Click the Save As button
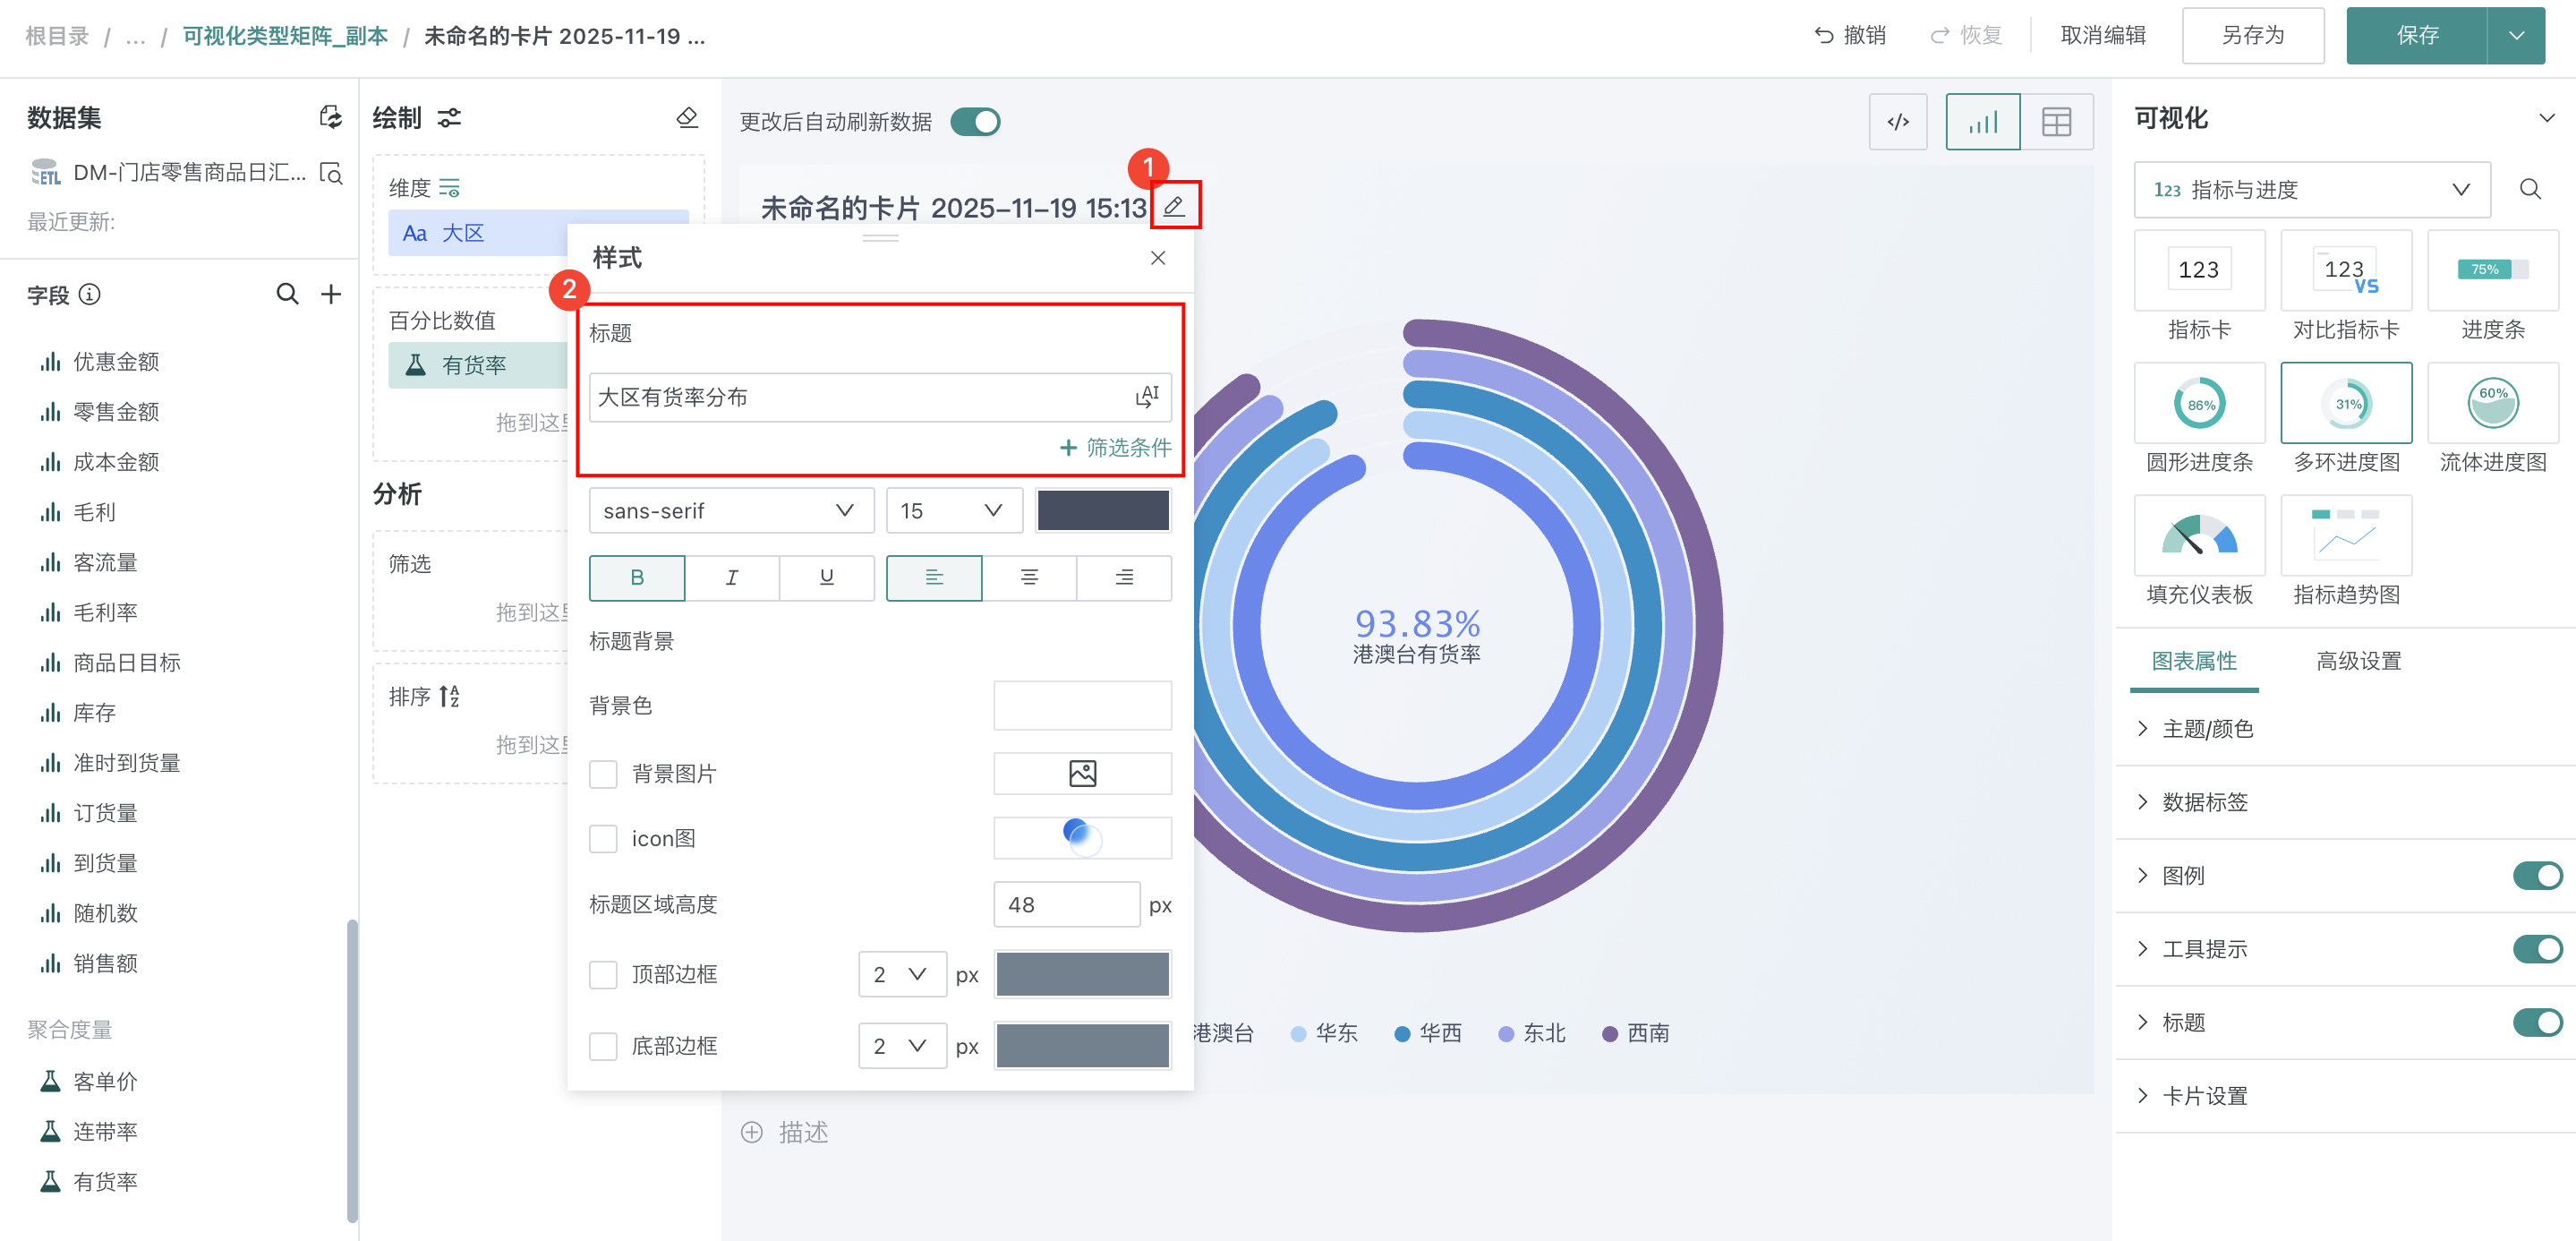The height and width of the screenshot is (1241, 2576). [2252, 36]
